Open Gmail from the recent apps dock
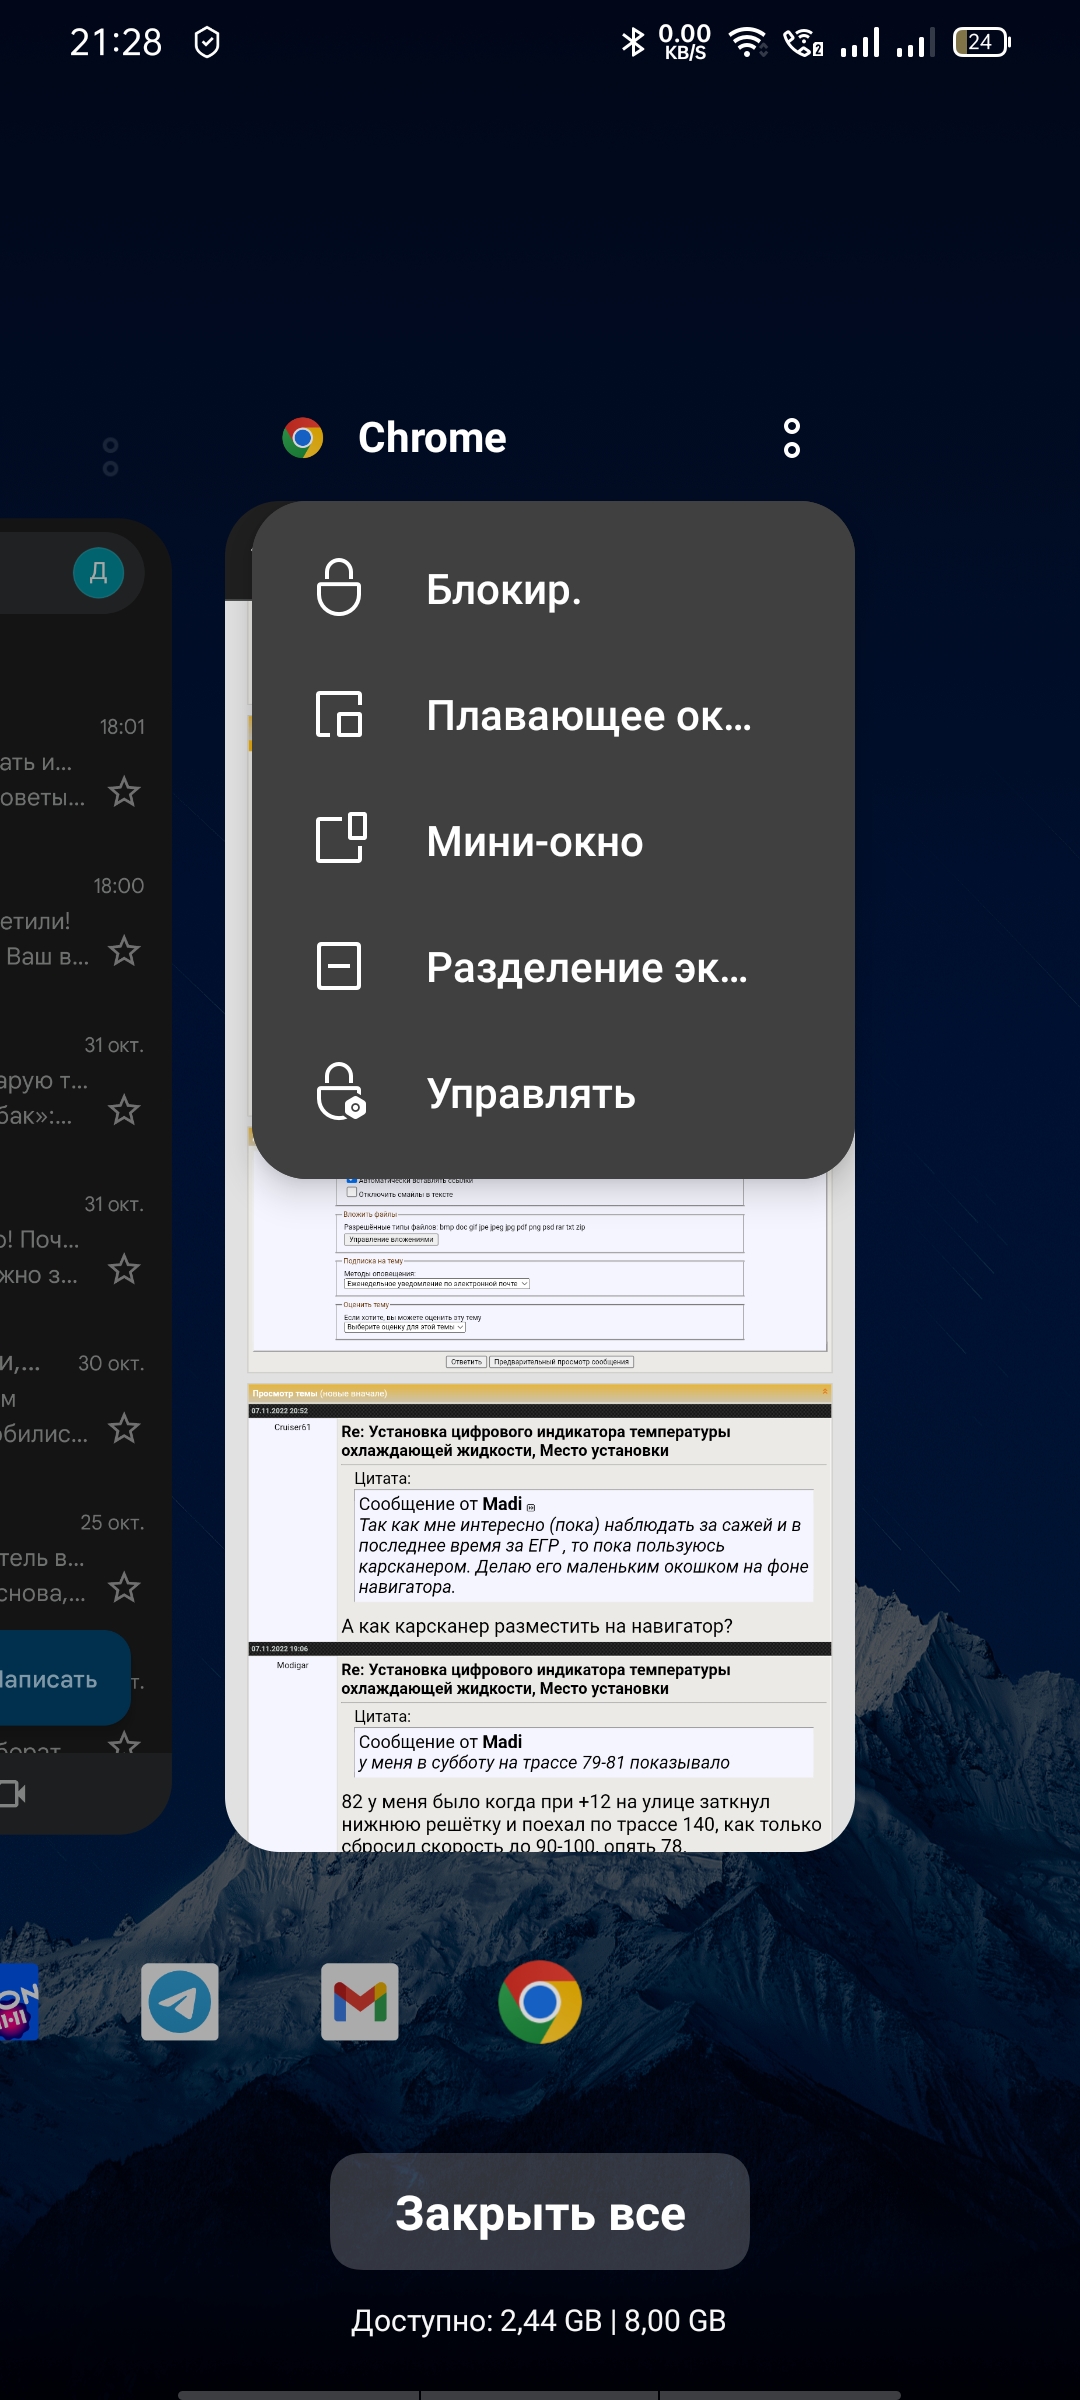Screen dimensions: 1080x2400 point(360,2002)
